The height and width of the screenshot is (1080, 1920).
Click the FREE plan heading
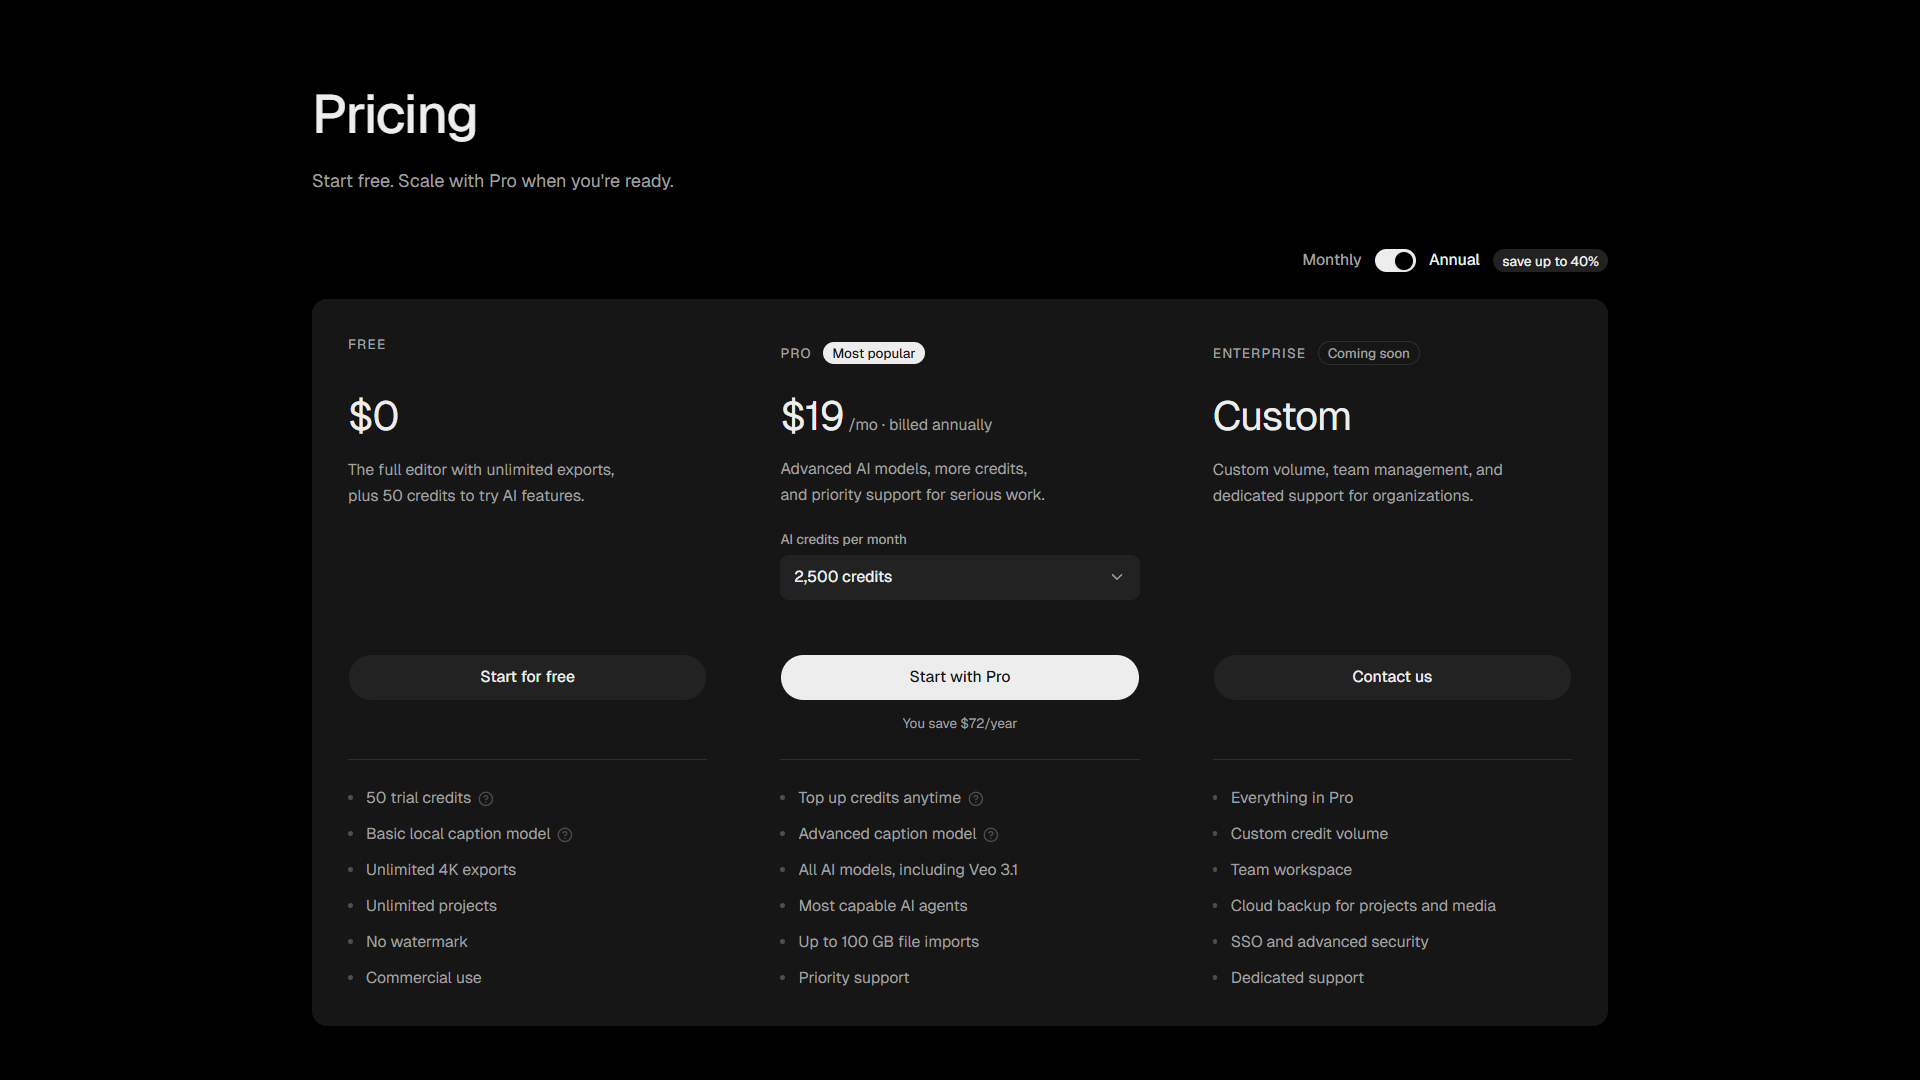click(367, 344)
